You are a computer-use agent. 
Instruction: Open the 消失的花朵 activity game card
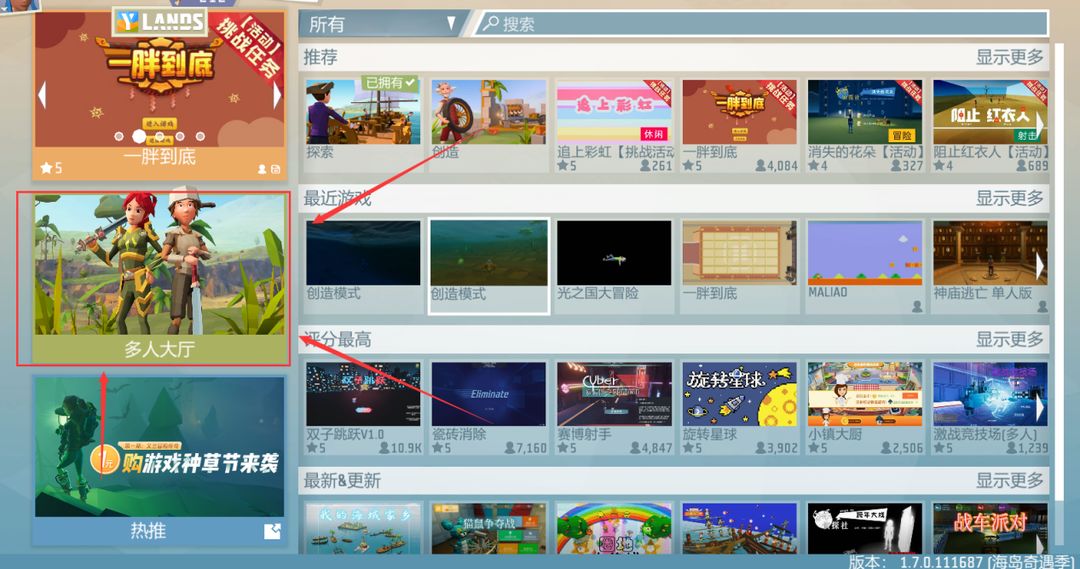pyautogui.click(x=864, y=125)
